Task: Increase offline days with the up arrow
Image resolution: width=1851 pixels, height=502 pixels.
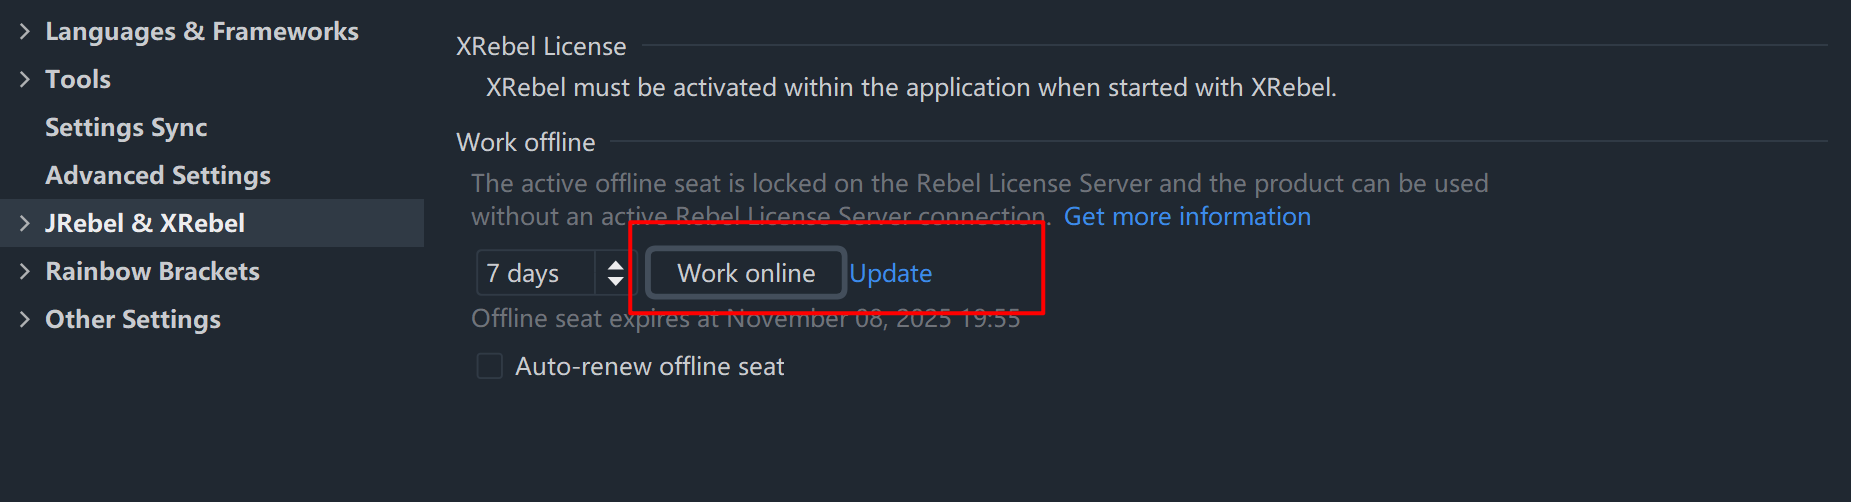Action: (x=616, y=265)
